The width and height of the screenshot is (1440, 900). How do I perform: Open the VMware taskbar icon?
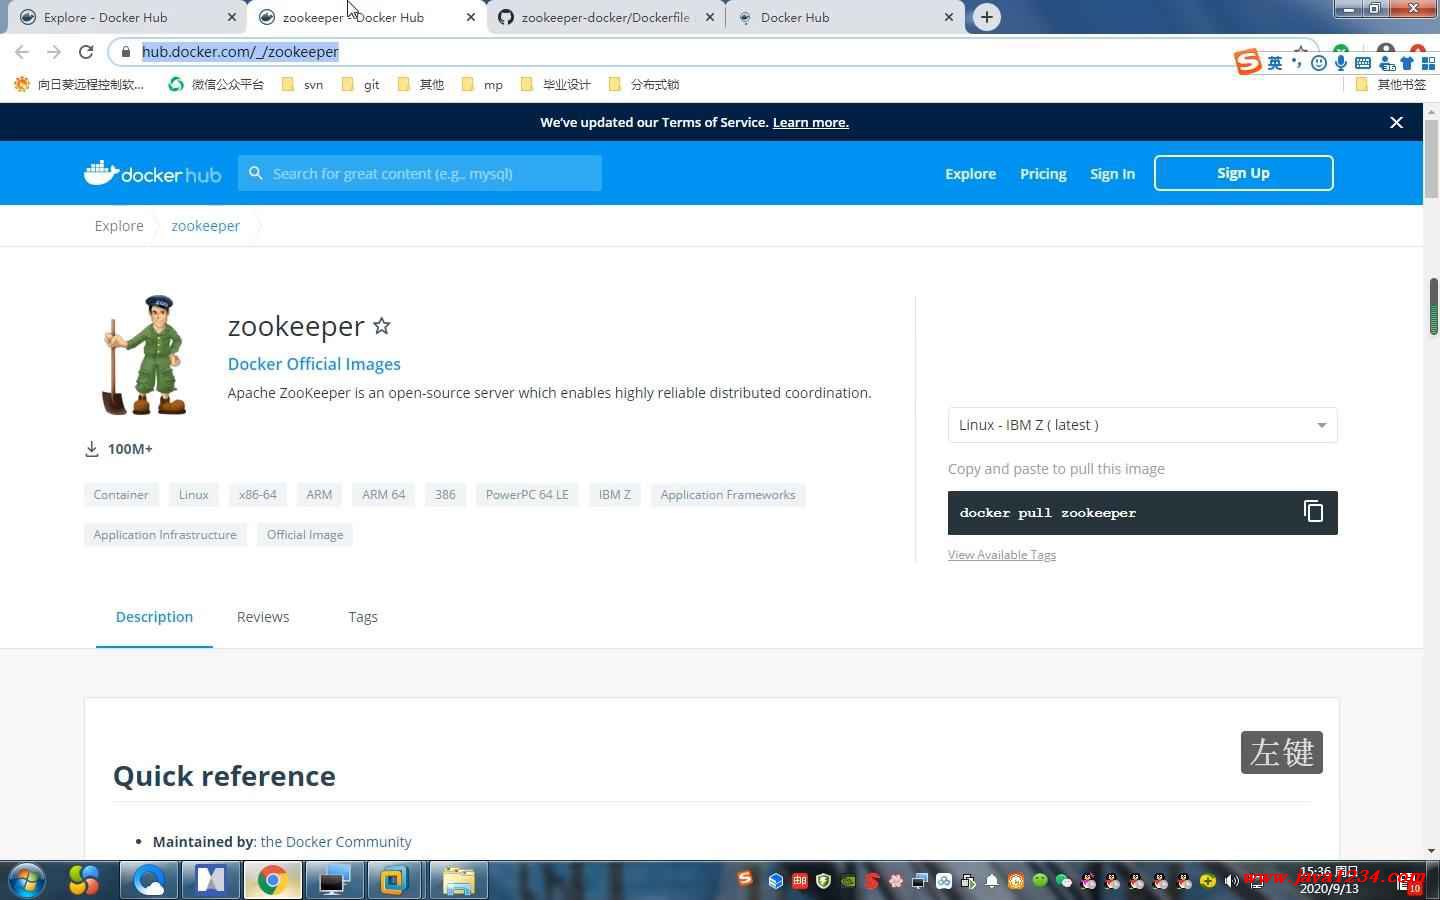click(395, 880)
